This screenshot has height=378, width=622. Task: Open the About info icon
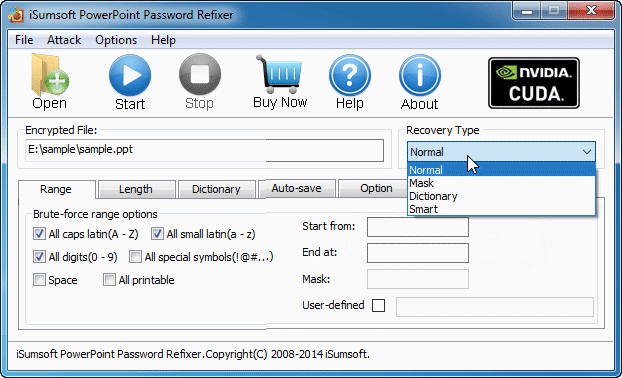[x=420, y=75]
